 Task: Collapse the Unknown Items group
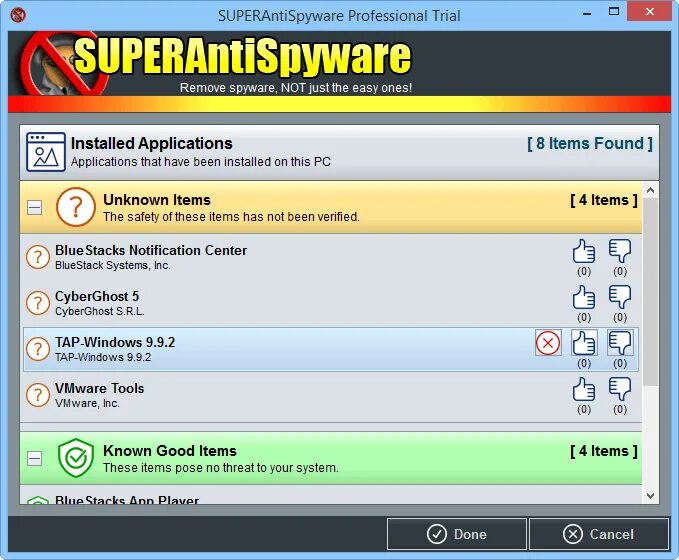35,207
